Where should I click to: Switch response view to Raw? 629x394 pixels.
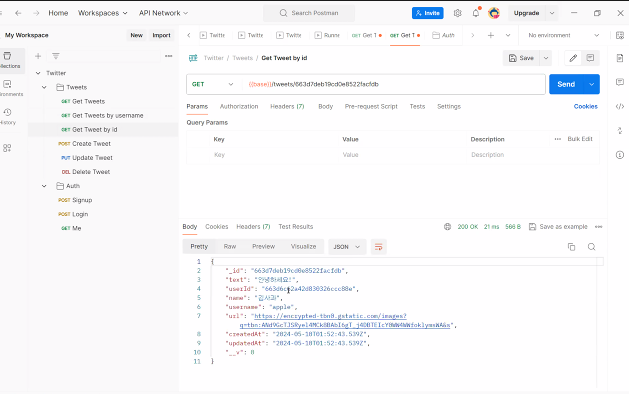click(230, 246)
